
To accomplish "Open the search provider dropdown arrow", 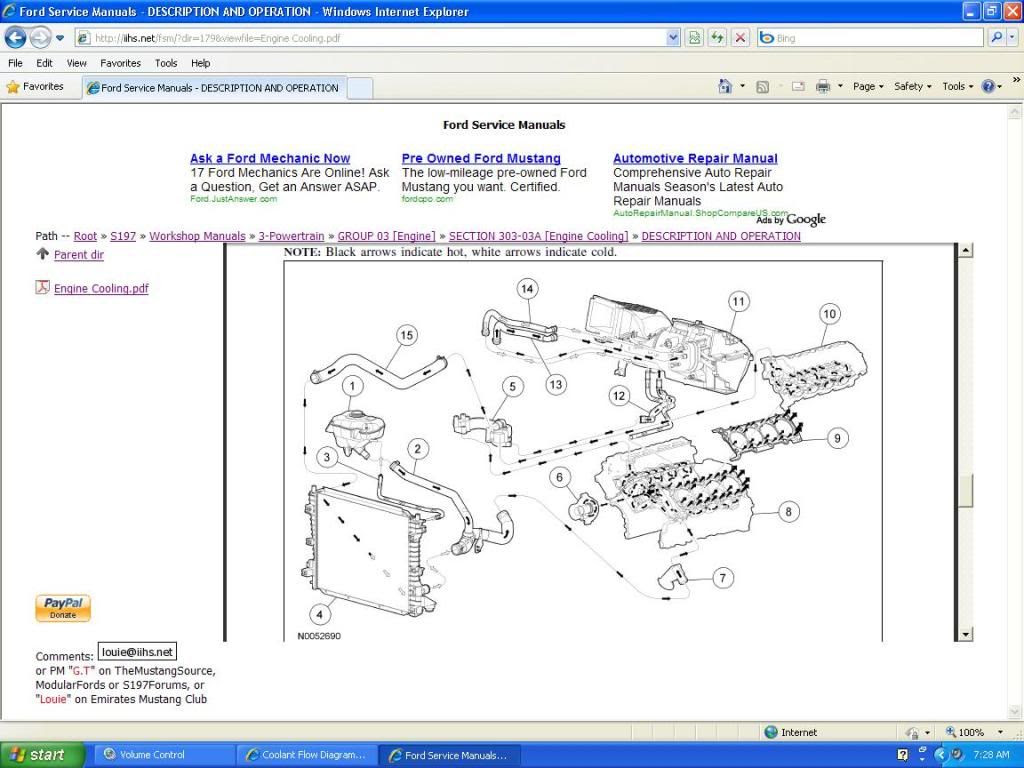I will [1012, 38].
